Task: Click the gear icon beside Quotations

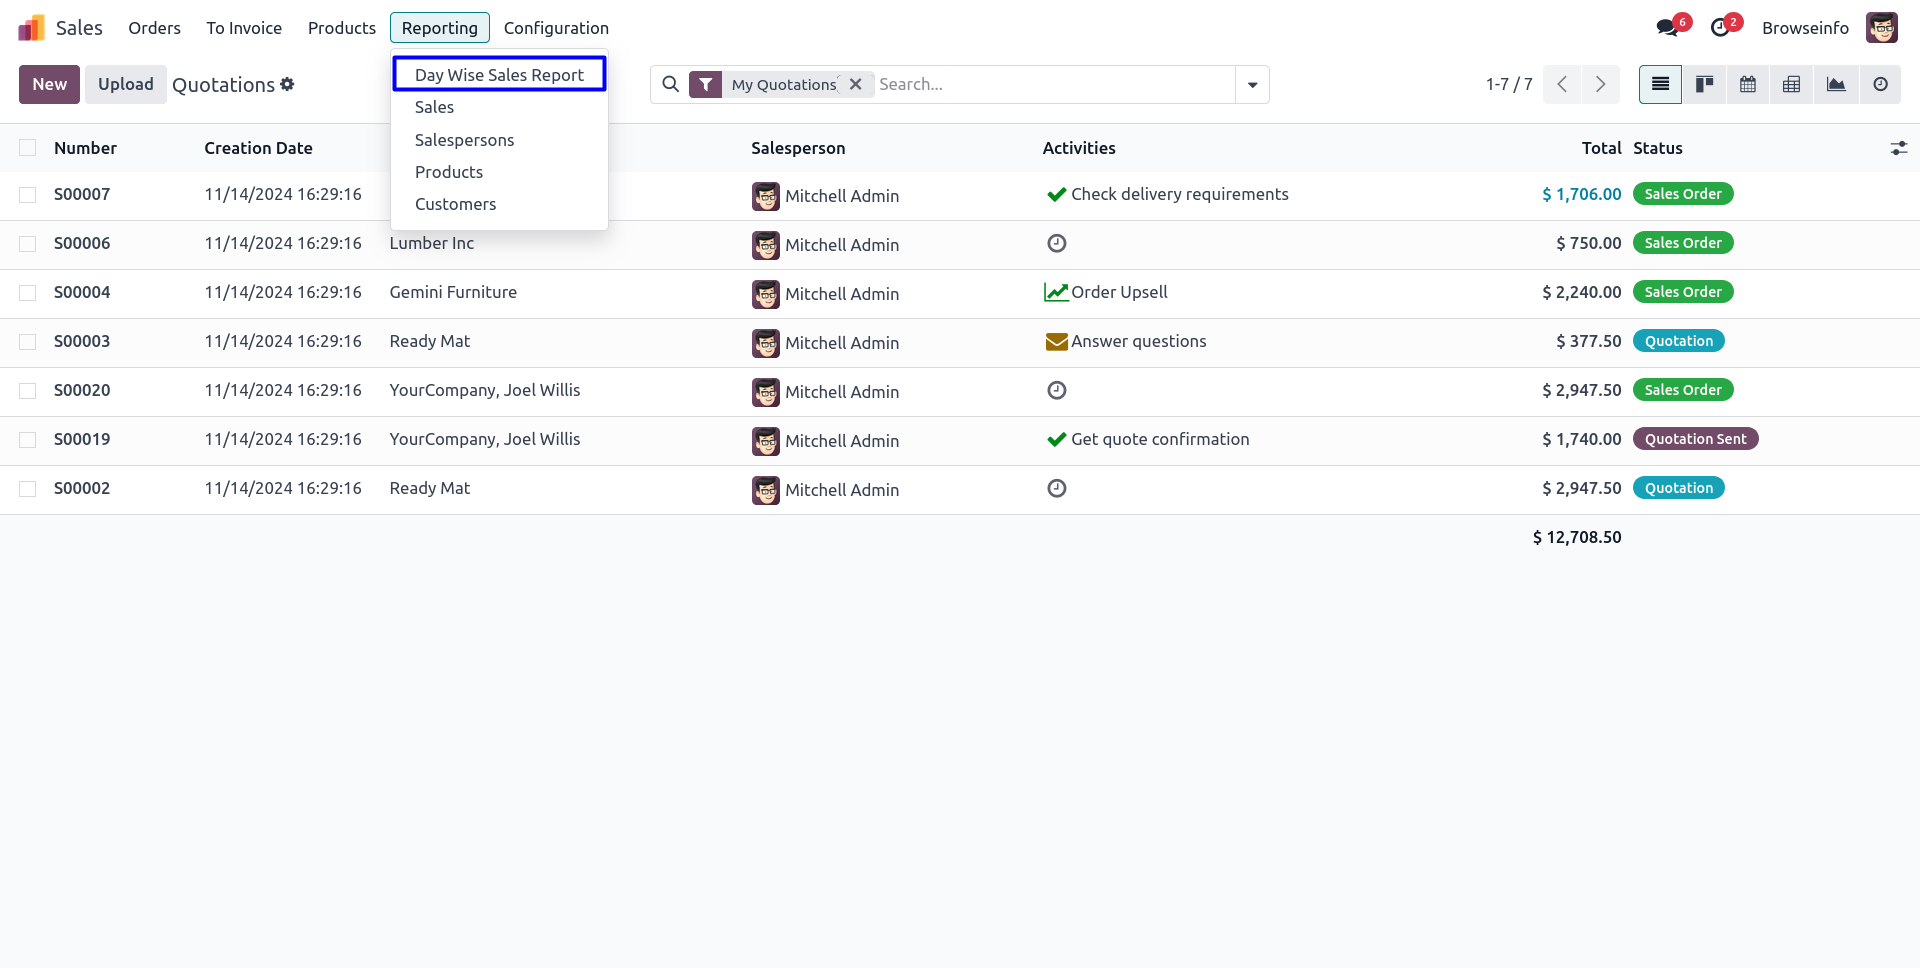Action: pyautogui.click(x=288, y=85)
